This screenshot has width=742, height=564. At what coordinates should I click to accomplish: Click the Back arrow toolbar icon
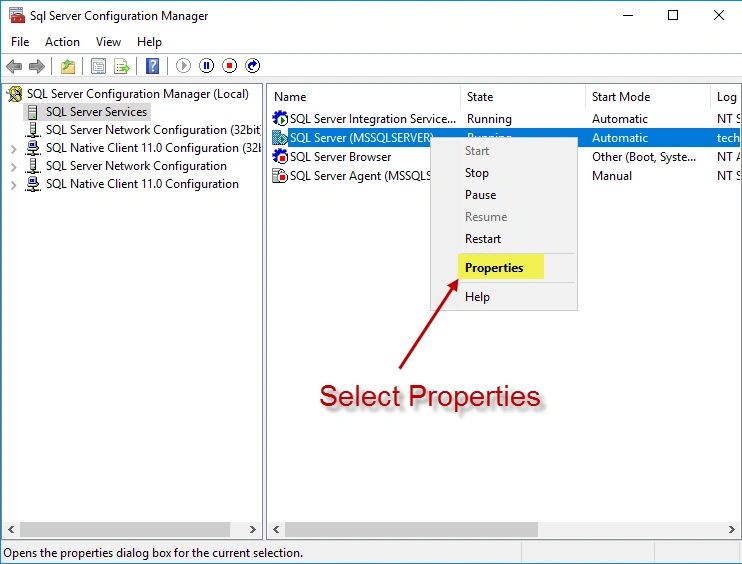[x=14, y=66]
